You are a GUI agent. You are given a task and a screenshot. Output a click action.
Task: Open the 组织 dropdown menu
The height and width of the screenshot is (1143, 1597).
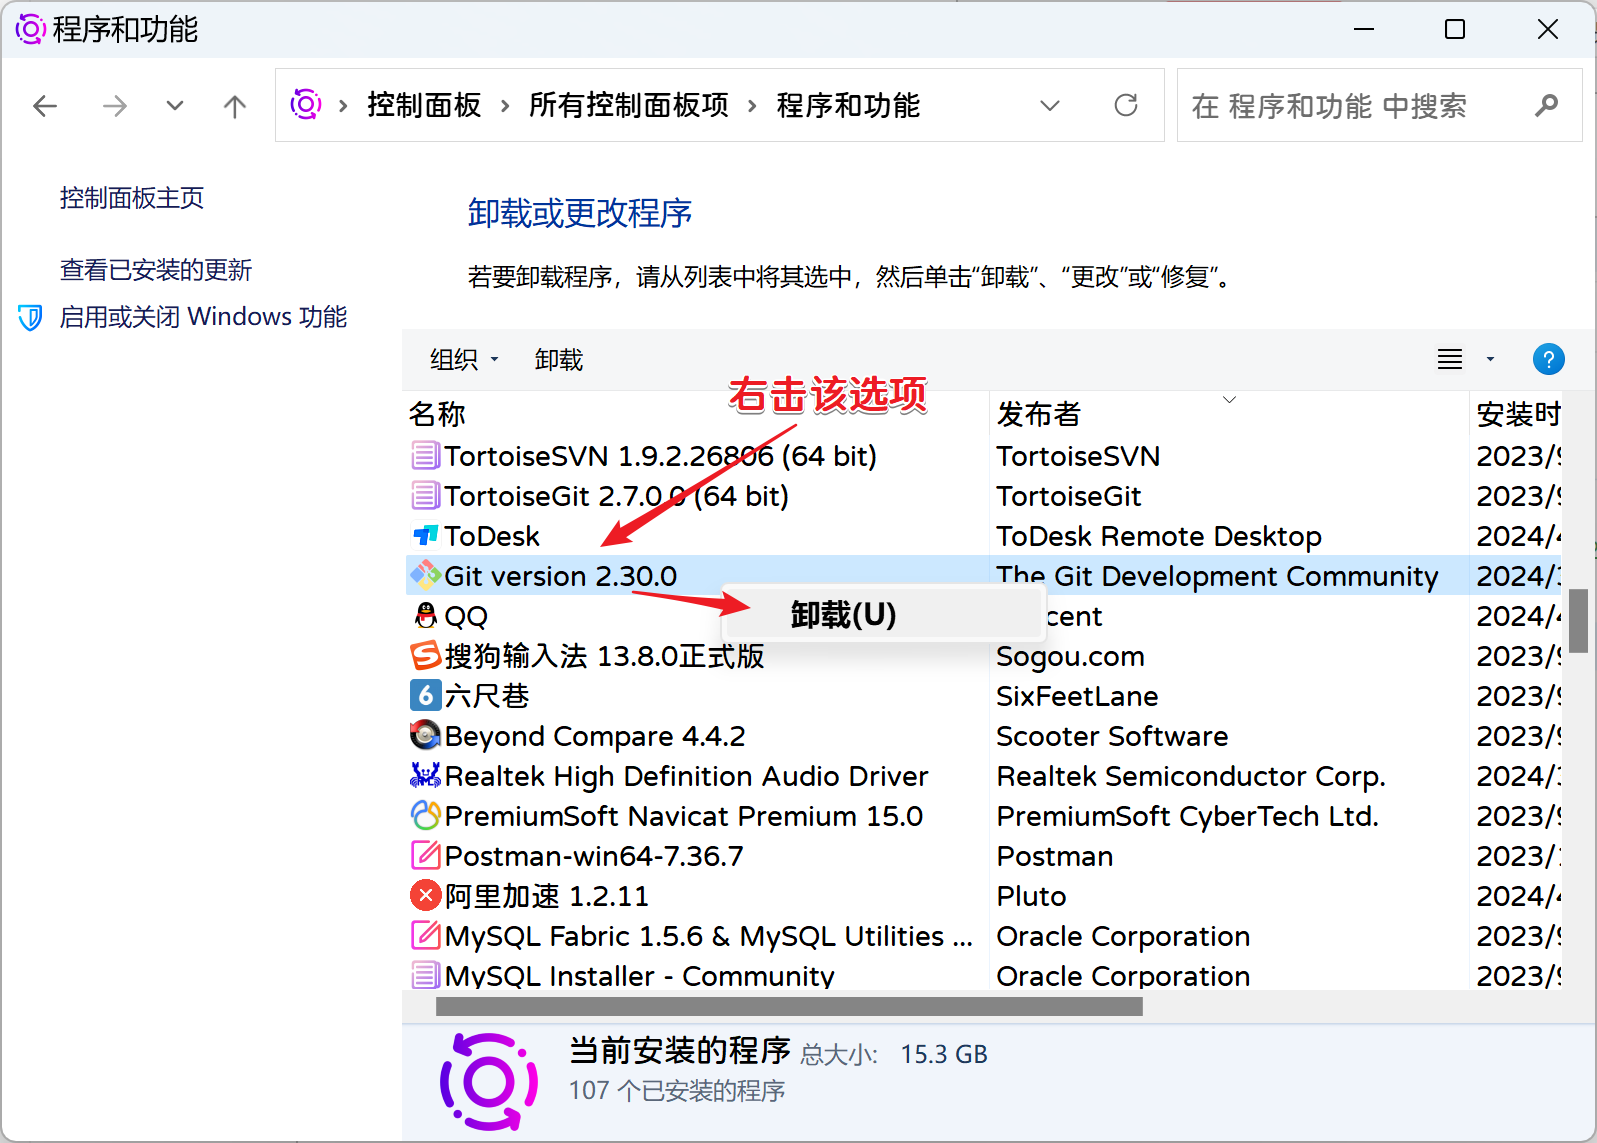pyautogui.click(x=464, y=360)
